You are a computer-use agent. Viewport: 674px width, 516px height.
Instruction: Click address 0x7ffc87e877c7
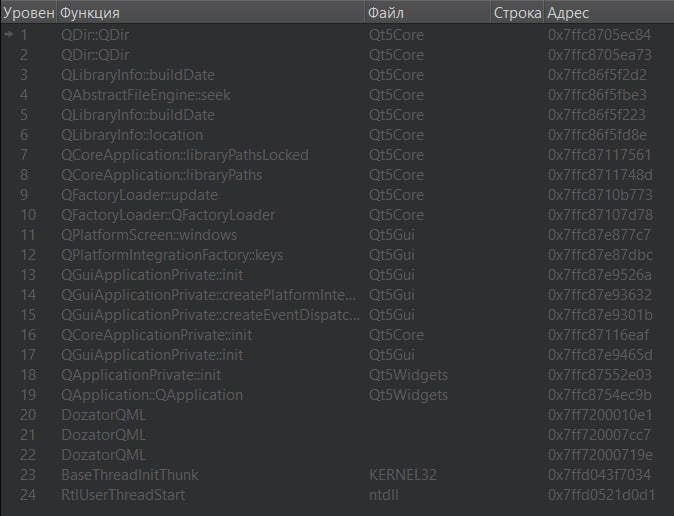(599, 235)
